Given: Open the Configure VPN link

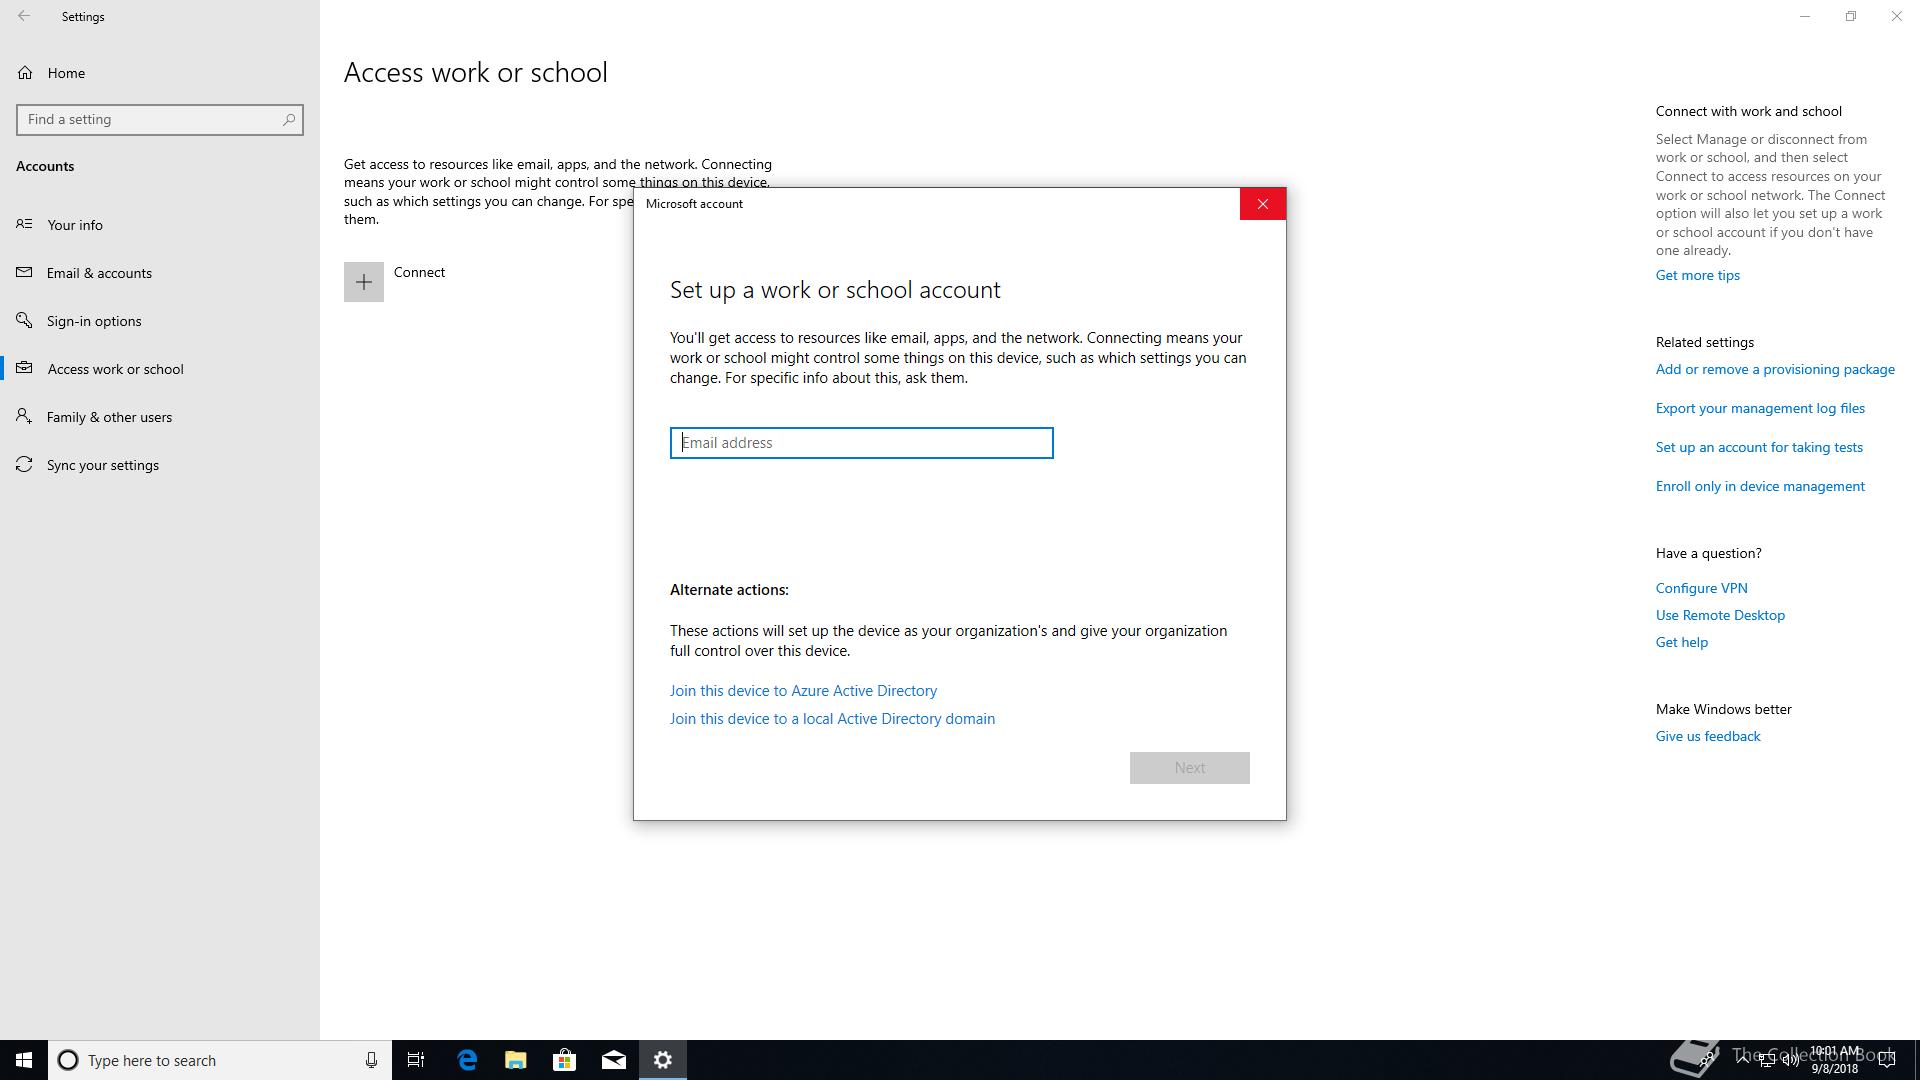Looking at the screenshot, I should click(x=1701, y=588).
